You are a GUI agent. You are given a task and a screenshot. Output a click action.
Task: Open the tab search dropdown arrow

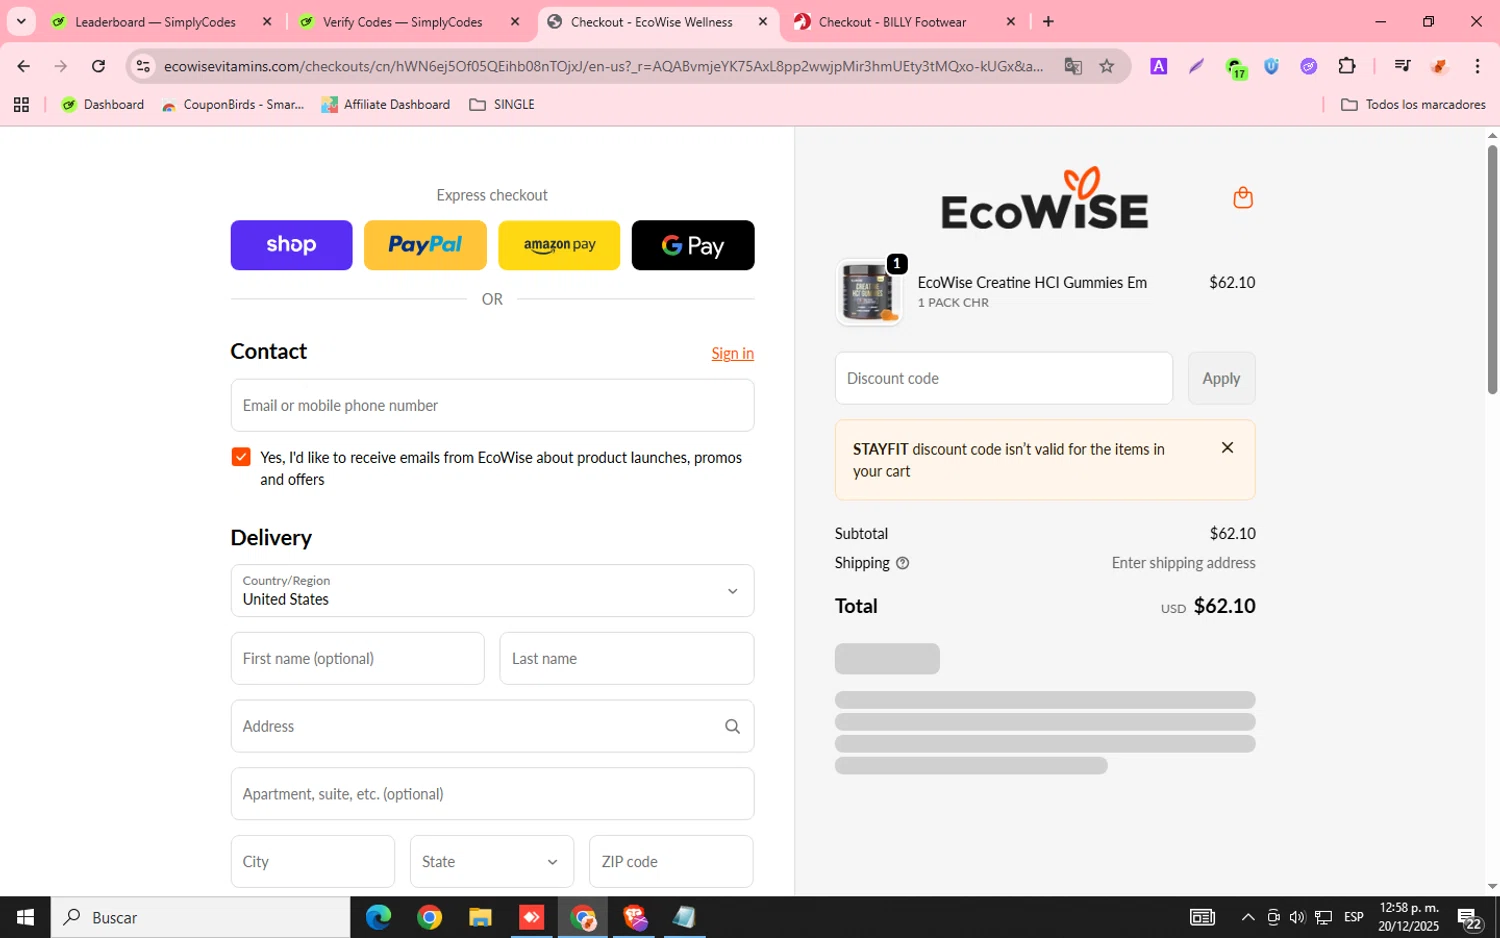(x=21, y=21)
